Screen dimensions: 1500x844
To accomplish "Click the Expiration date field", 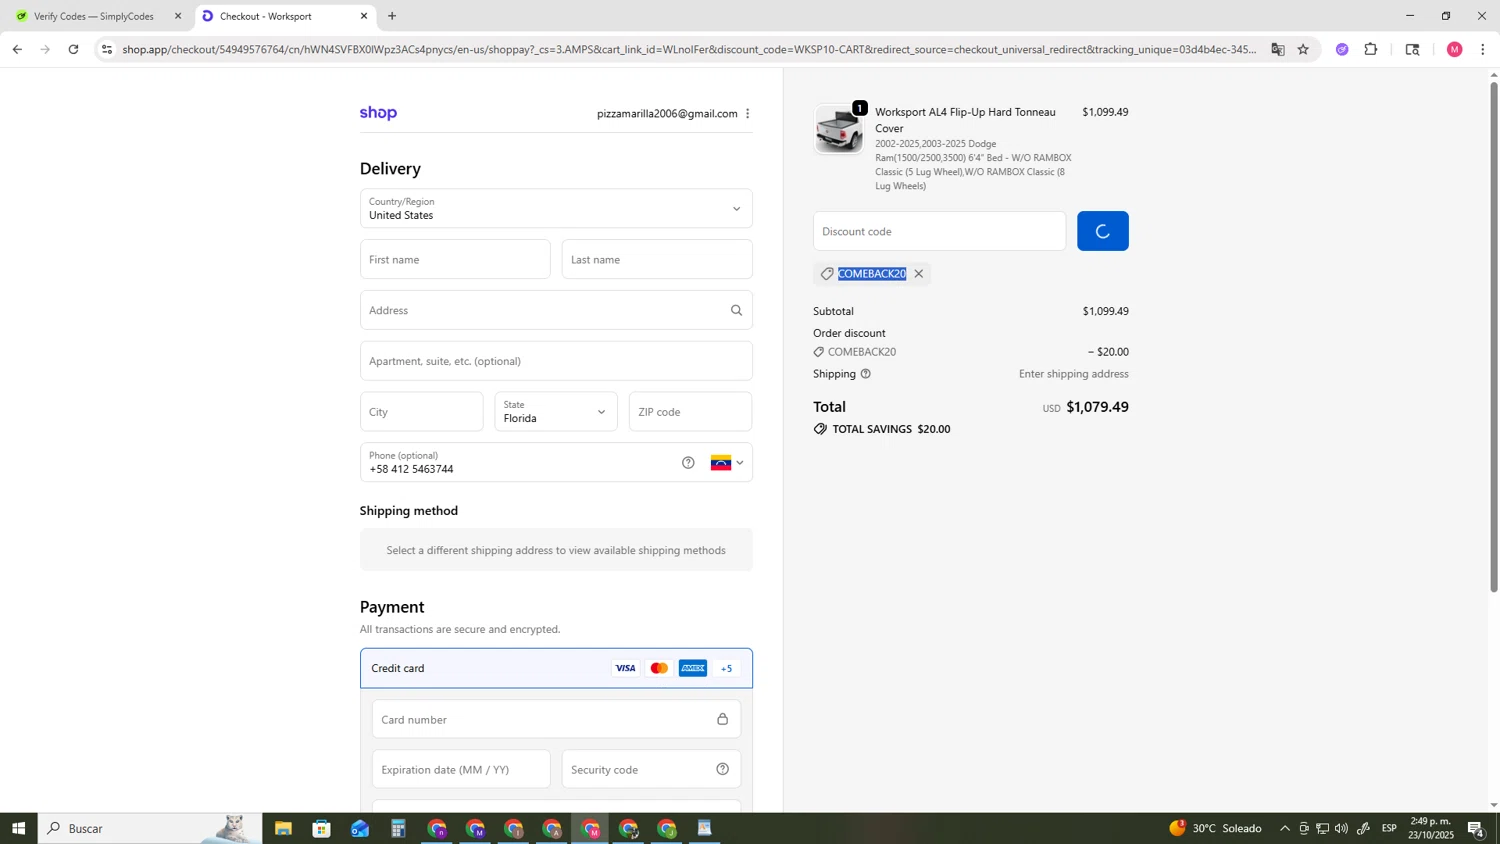I will [461, 769].
